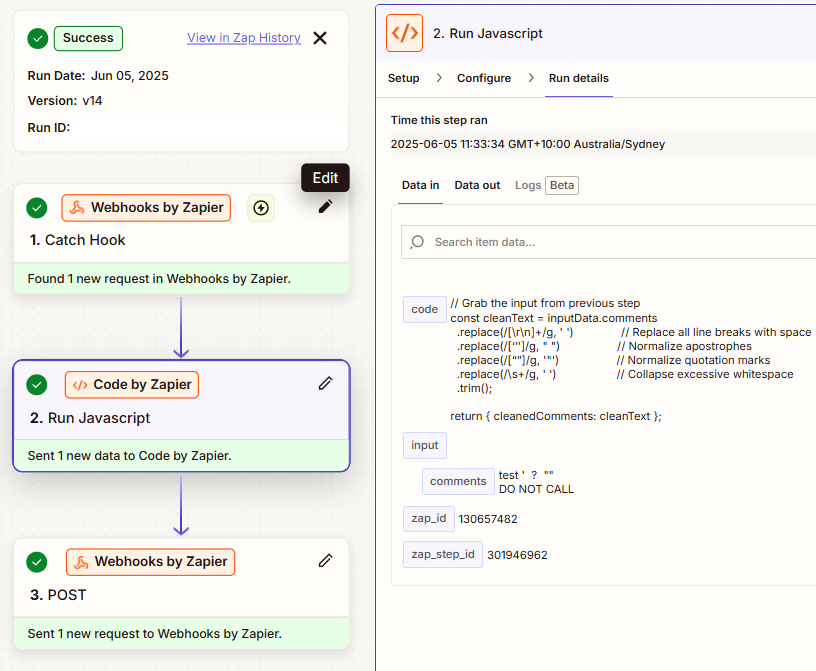This screenshot has height=671, width=816.
Task: Select the 1. Catch Hook step title
Action: click(78, 240)
